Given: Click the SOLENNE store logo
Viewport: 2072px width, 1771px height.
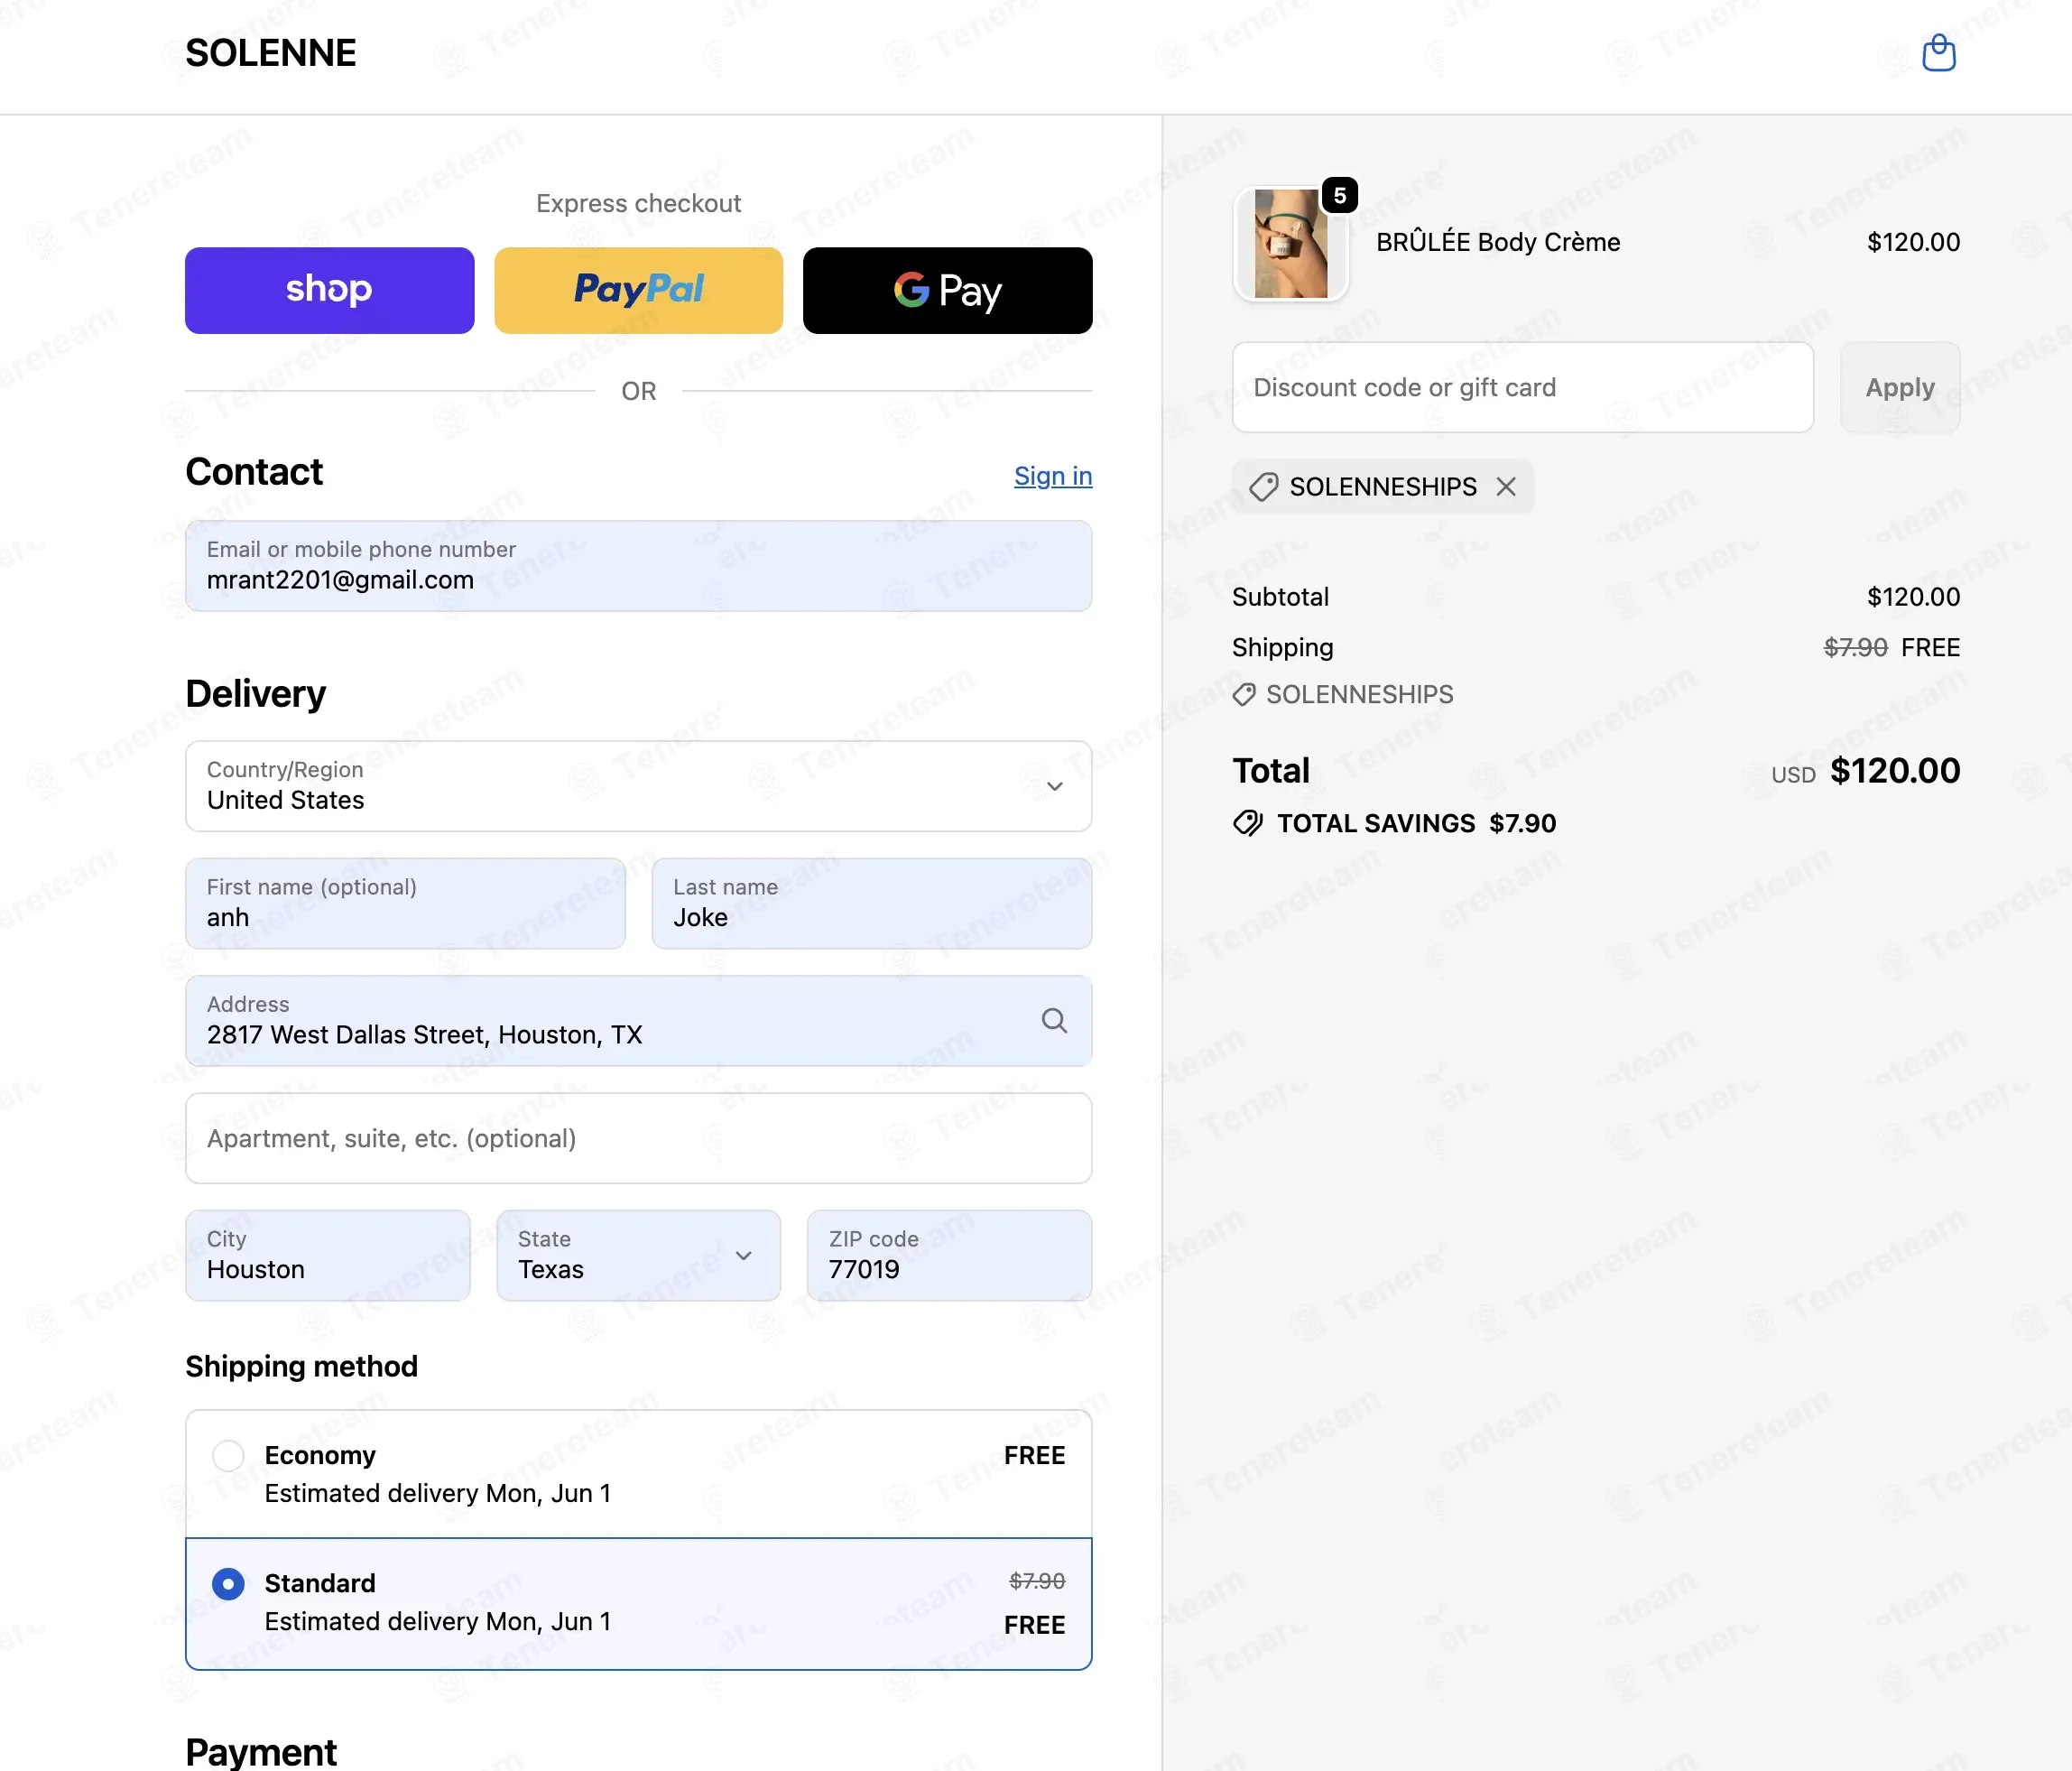Looking at the screenshot, I should pos(271,53).
